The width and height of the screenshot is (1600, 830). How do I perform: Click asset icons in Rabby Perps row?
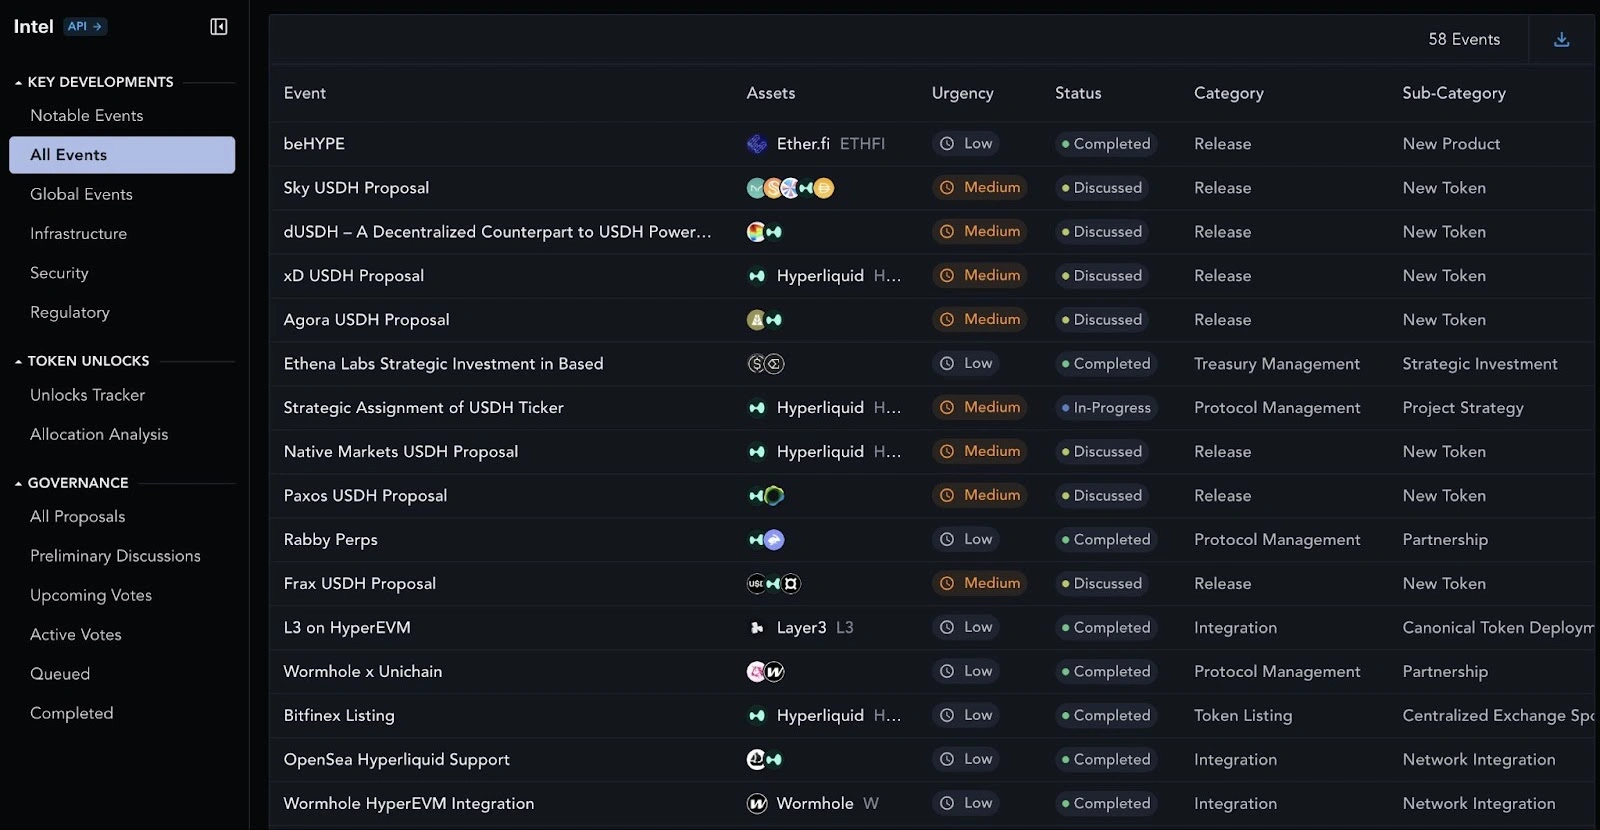coord(766,540)
